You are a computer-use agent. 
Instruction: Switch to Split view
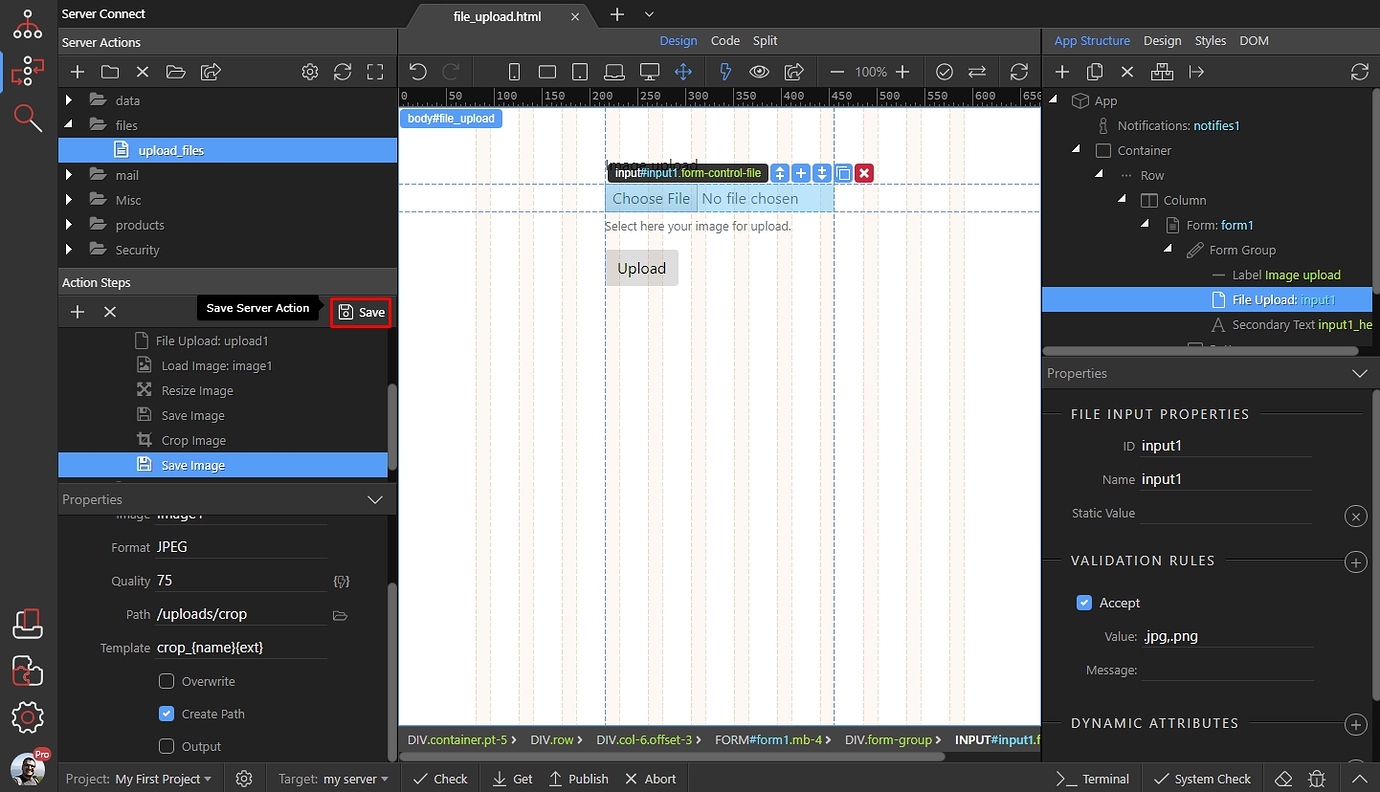tap(765, 41)
